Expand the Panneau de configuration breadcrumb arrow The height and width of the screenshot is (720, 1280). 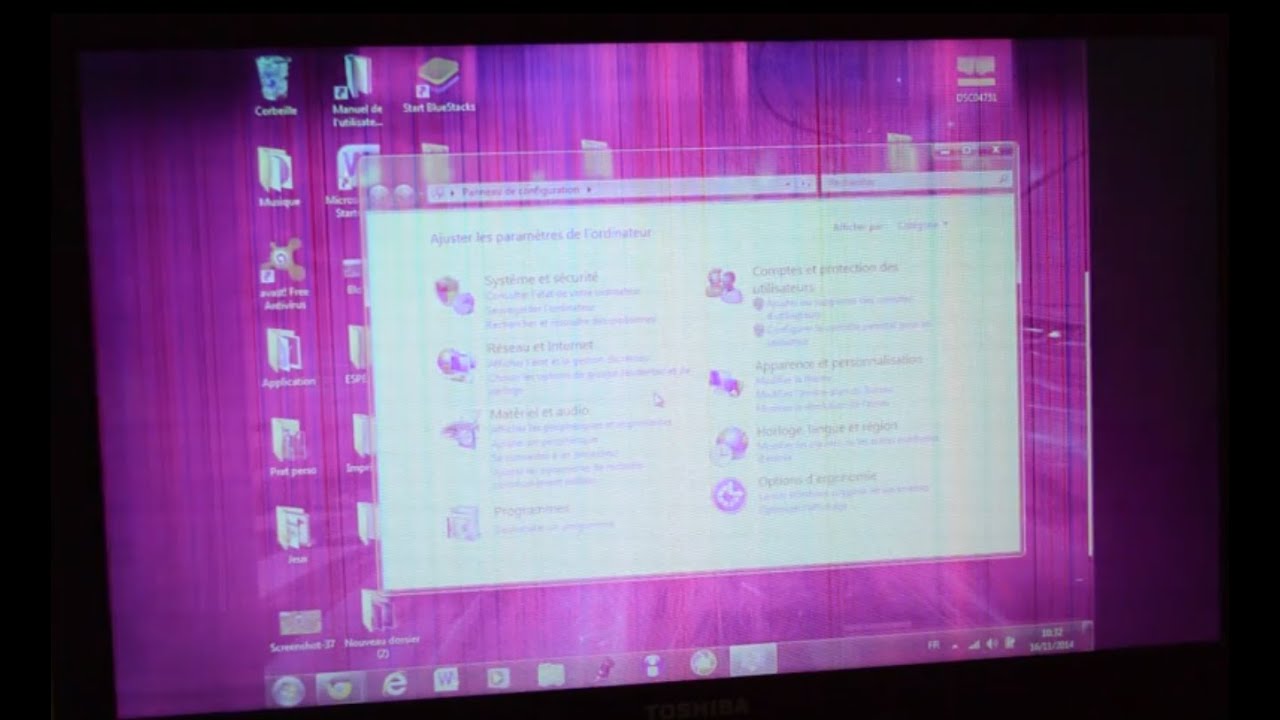point(589,188)
